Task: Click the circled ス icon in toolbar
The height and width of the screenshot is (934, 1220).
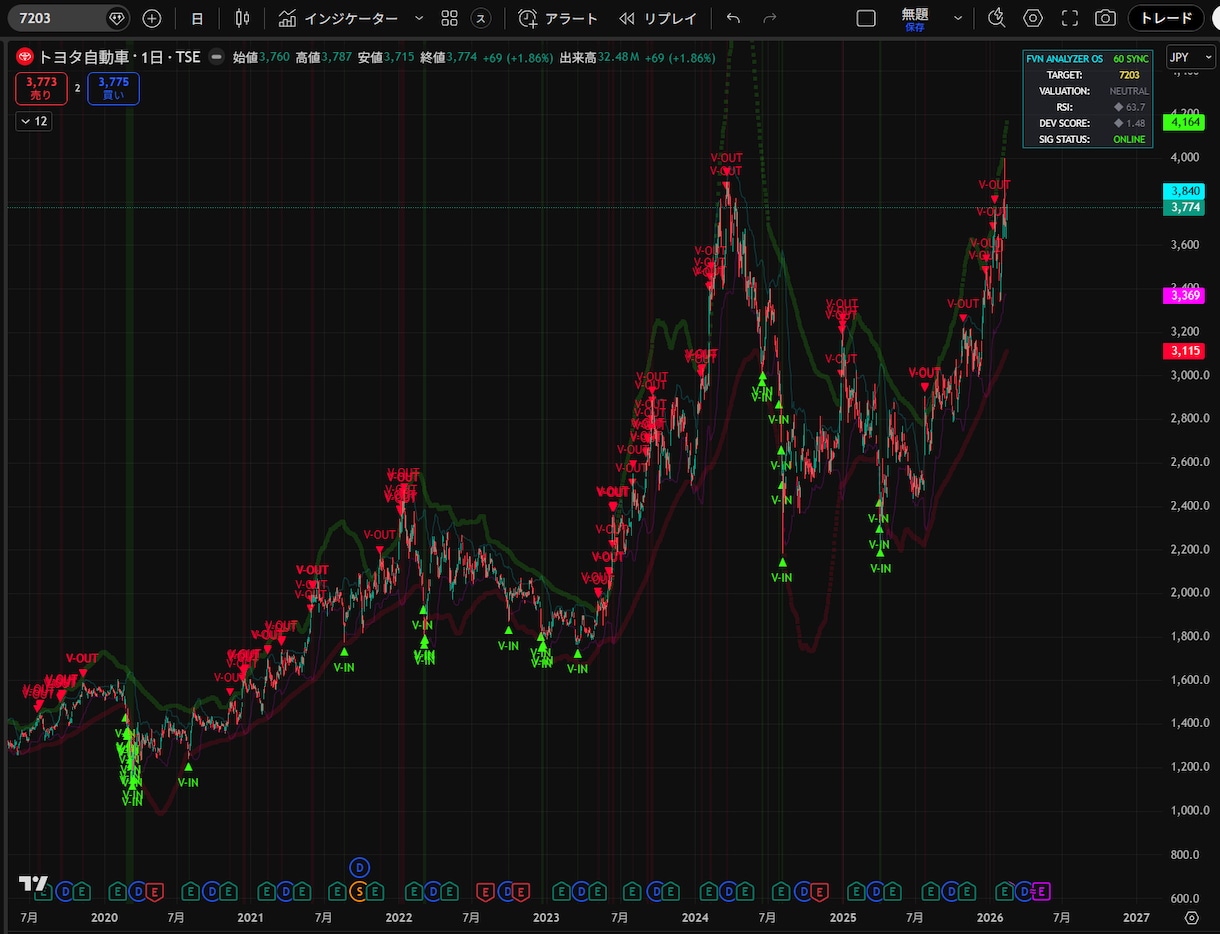Action: click(481, 18)
